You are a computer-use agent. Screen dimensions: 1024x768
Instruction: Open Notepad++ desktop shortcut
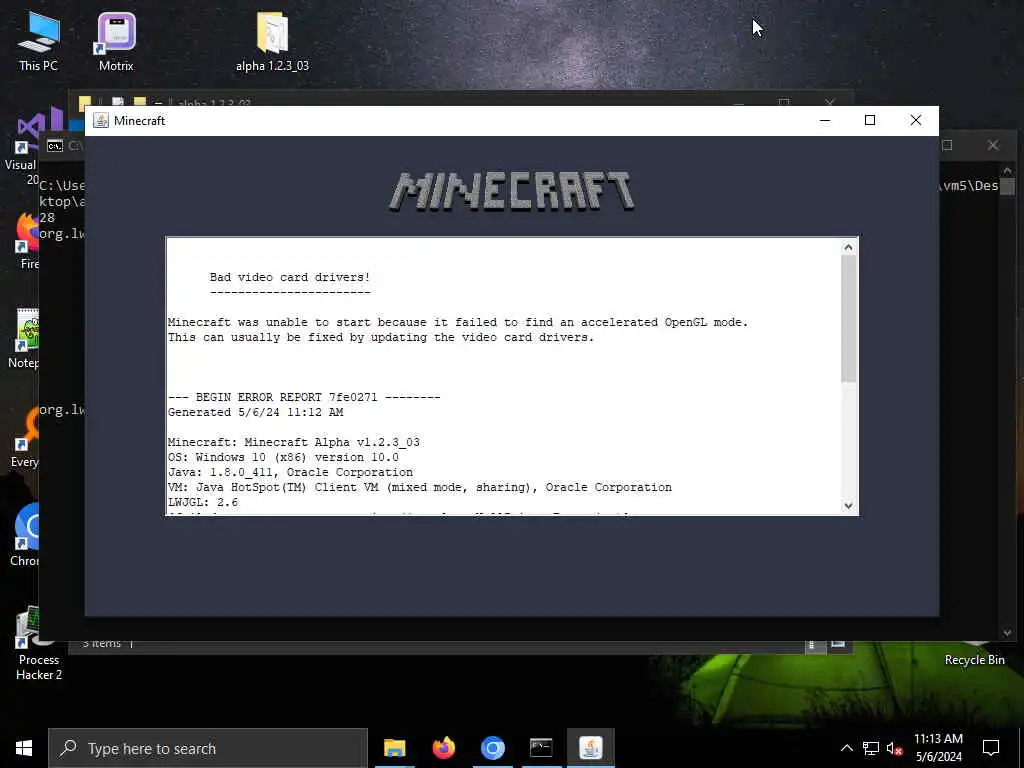click(24, 340)
